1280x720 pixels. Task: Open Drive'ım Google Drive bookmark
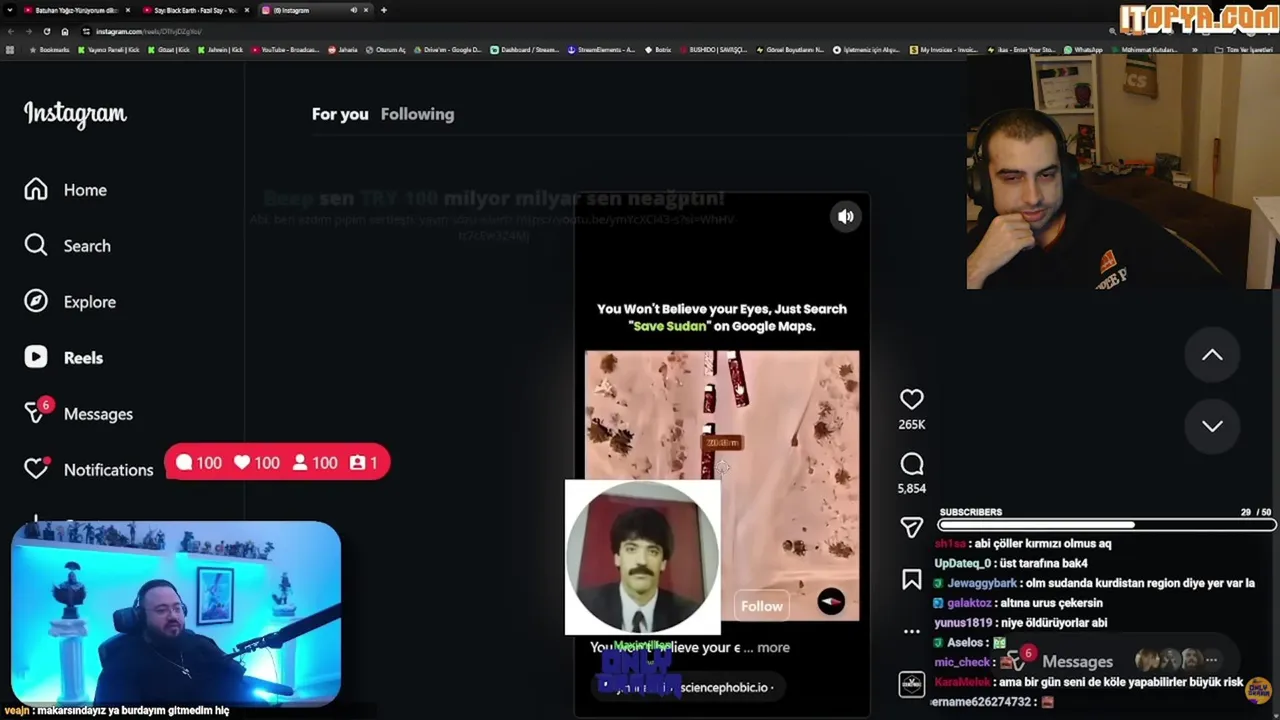point(447,49)
